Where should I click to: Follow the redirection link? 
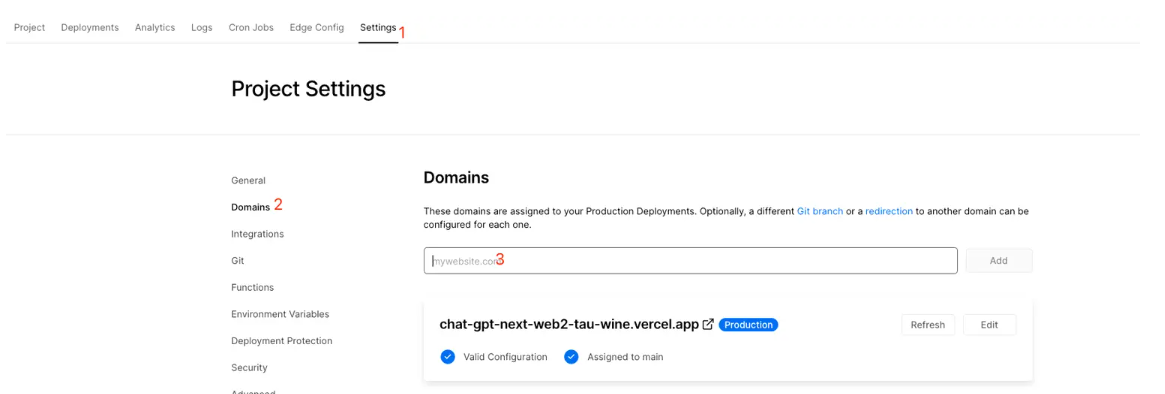point(889,211)
